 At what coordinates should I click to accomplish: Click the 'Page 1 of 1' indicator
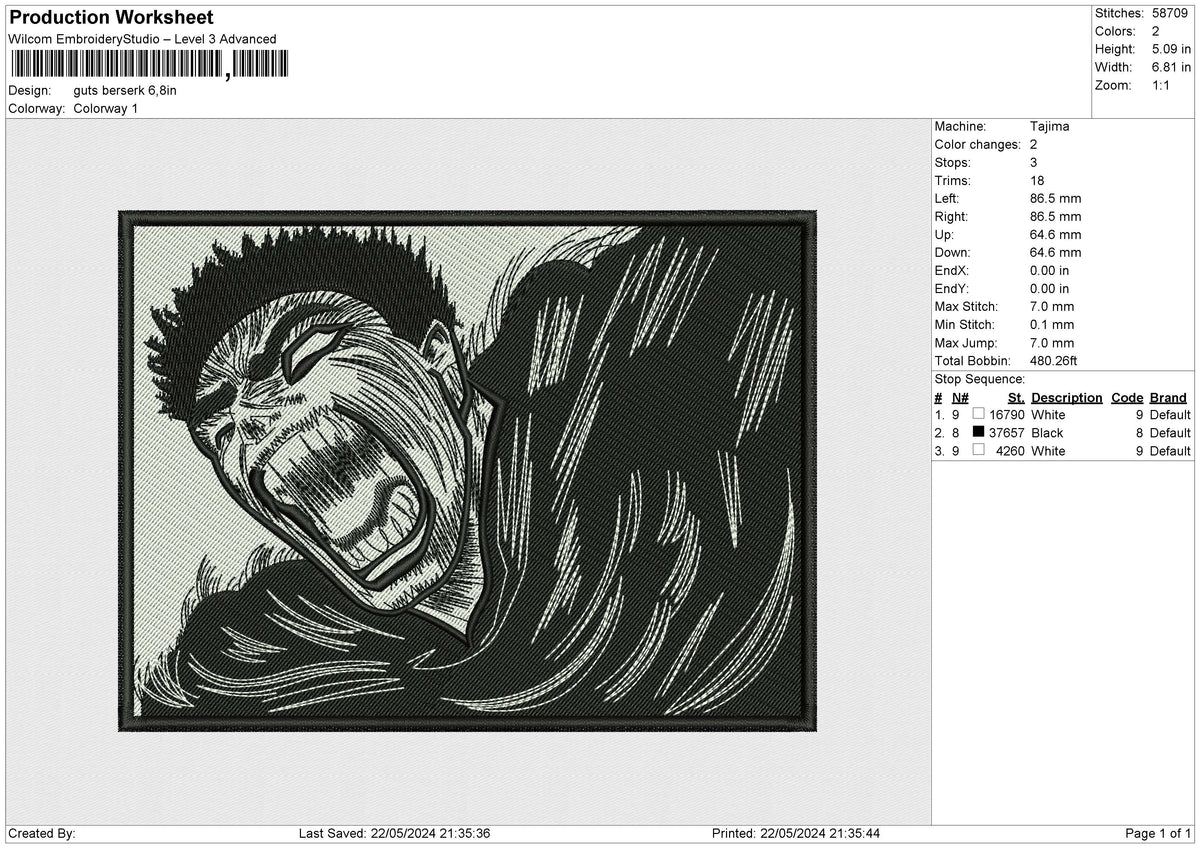pos(1158,833)
